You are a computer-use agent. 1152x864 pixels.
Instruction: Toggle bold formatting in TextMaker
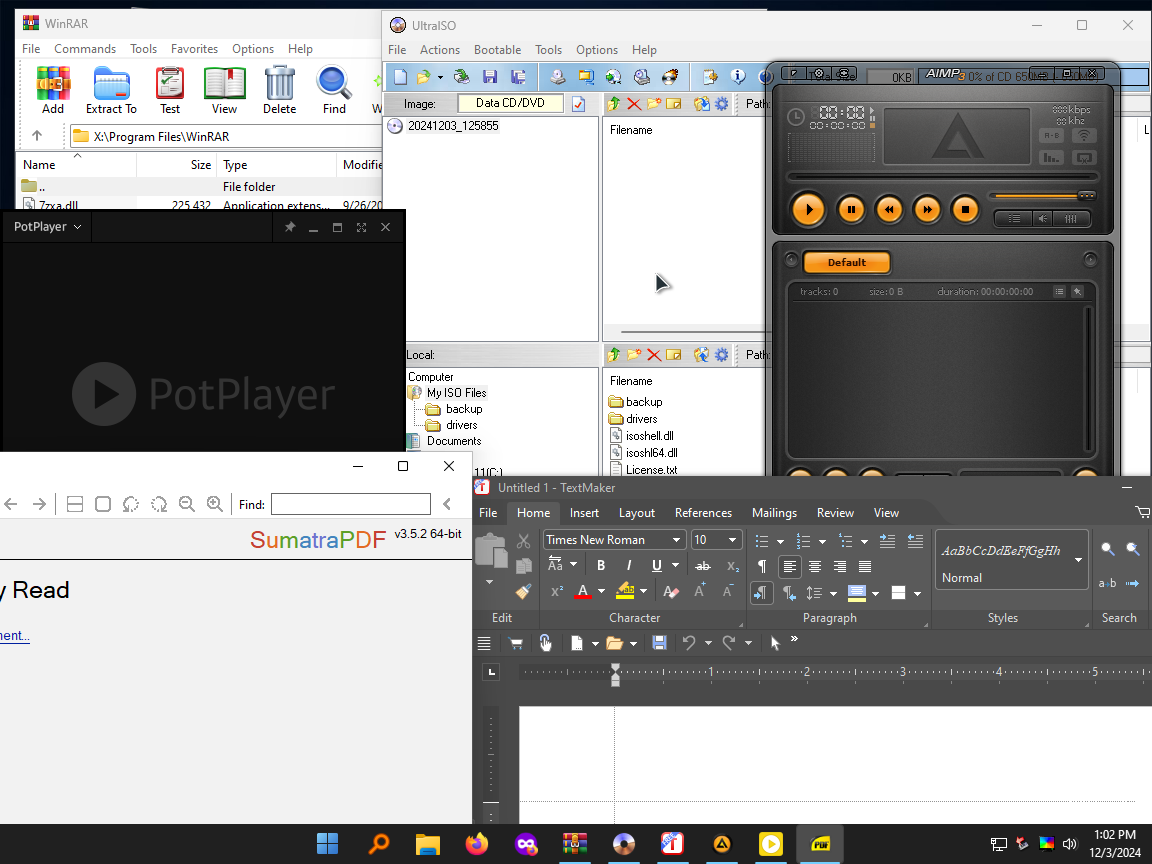click(x=601, y=565)
